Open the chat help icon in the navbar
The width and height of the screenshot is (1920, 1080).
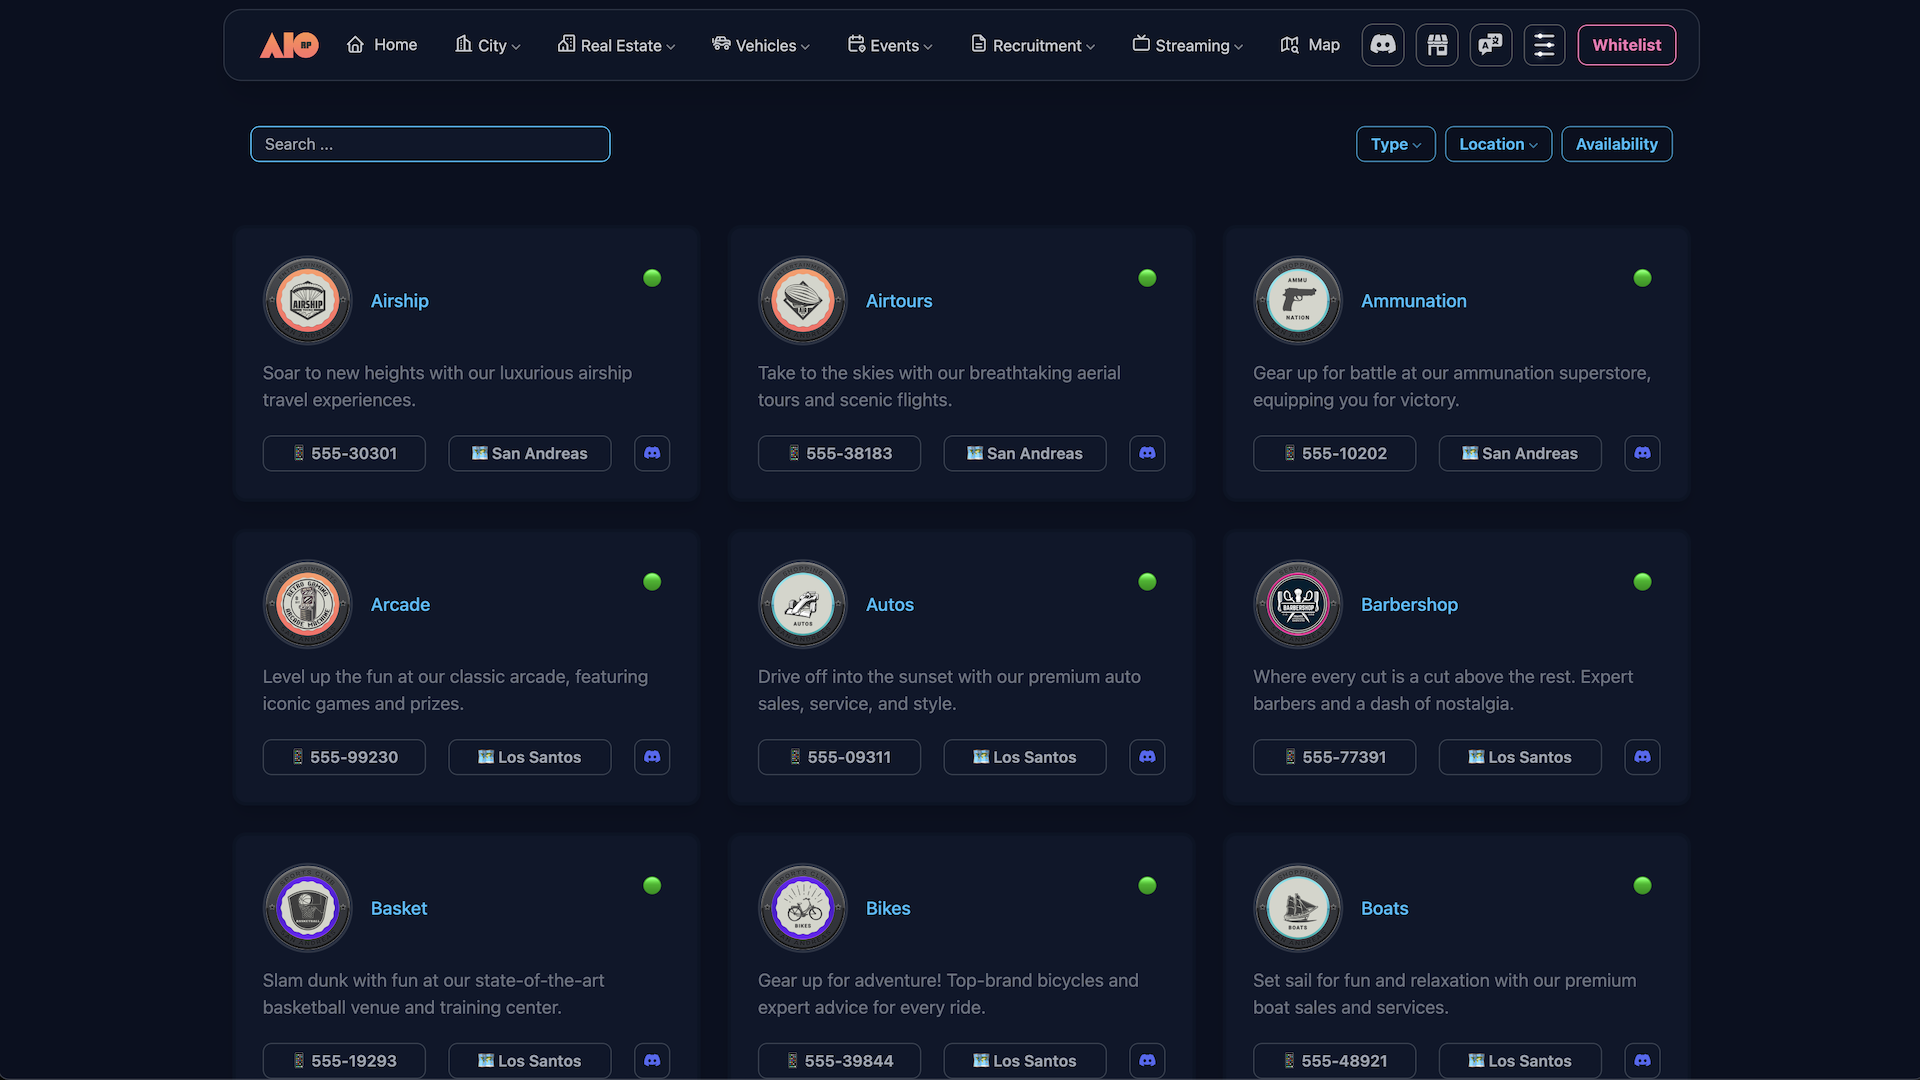tap(1491, 45)
